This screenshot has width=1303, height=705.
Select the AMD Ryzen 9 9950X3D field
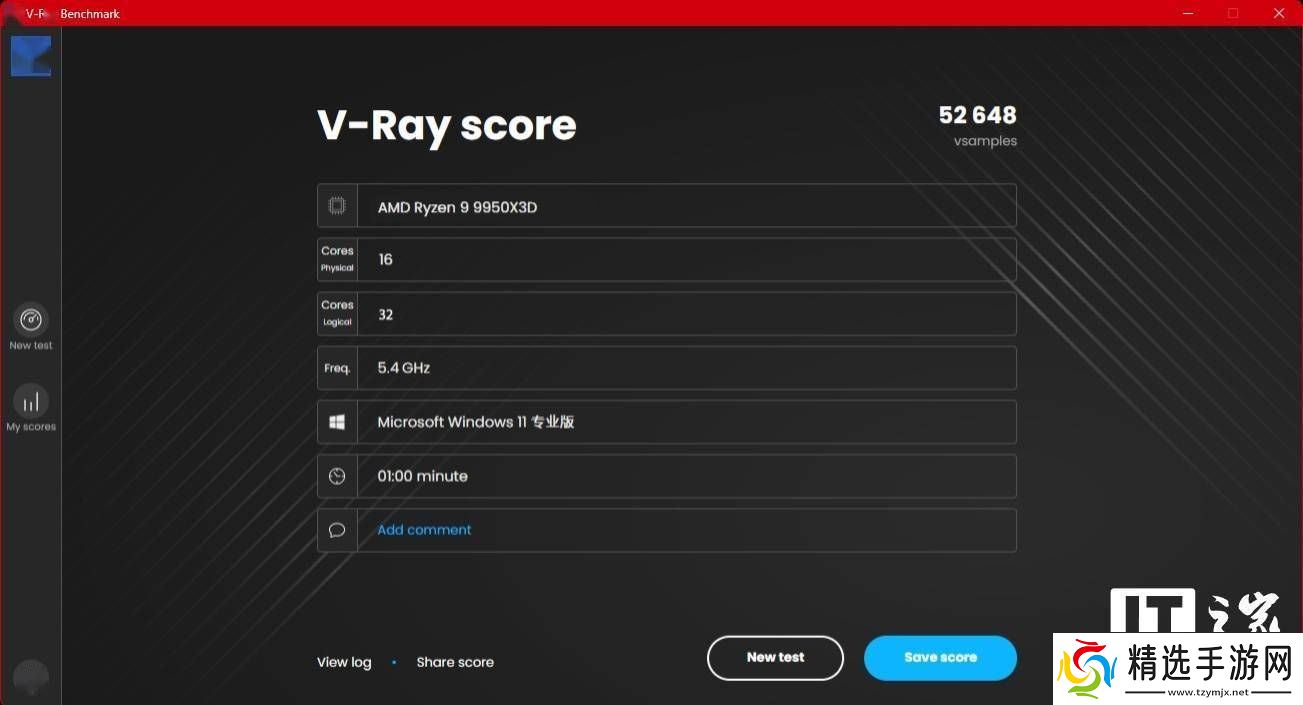pos(686,206)
